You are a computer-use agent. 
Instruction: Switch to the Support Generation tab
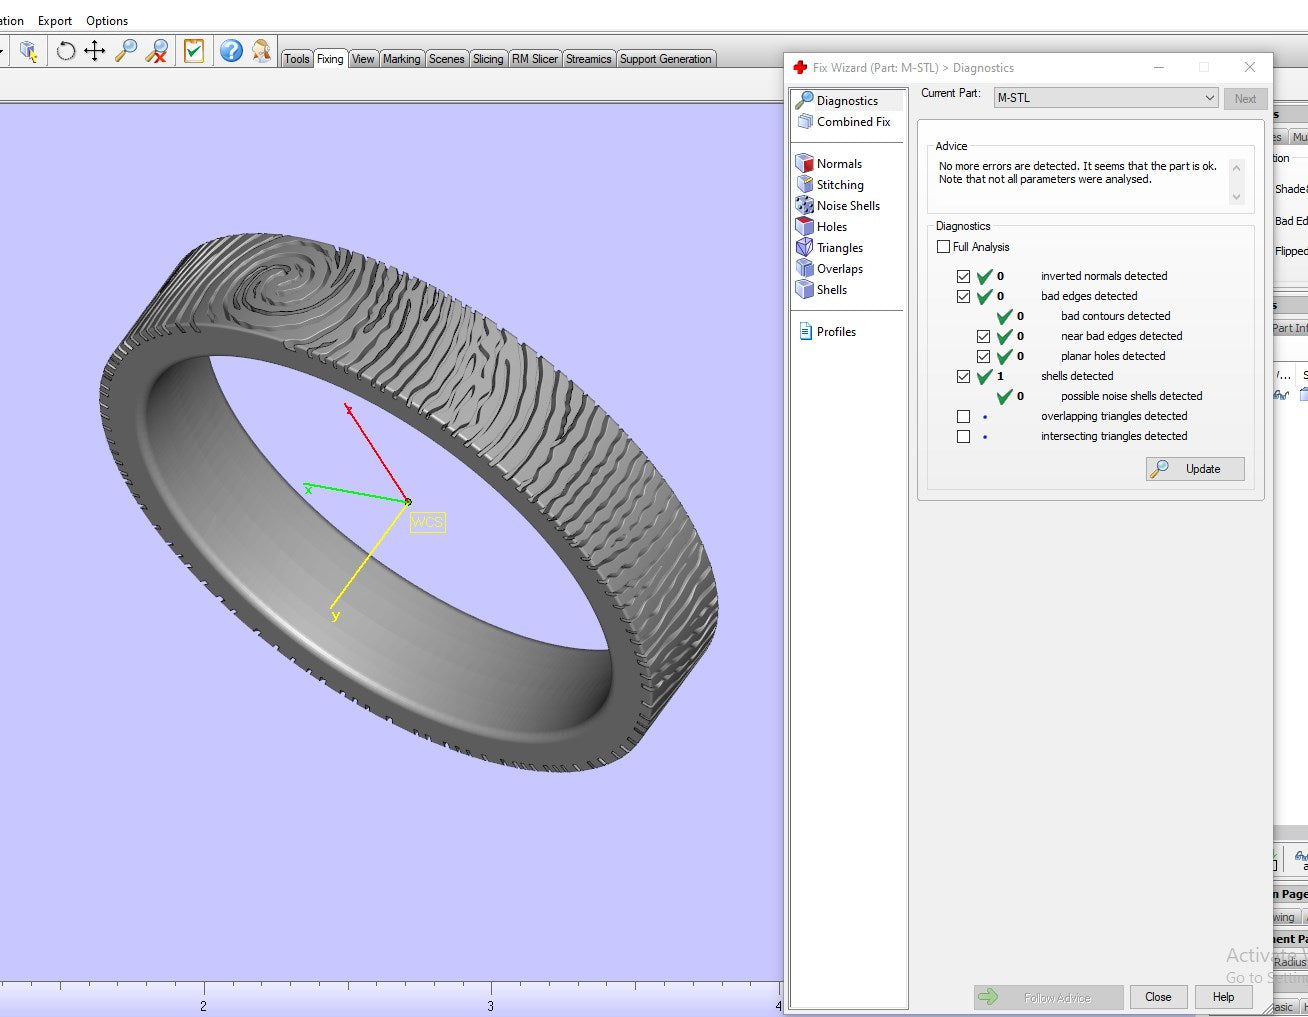(665, 59)
